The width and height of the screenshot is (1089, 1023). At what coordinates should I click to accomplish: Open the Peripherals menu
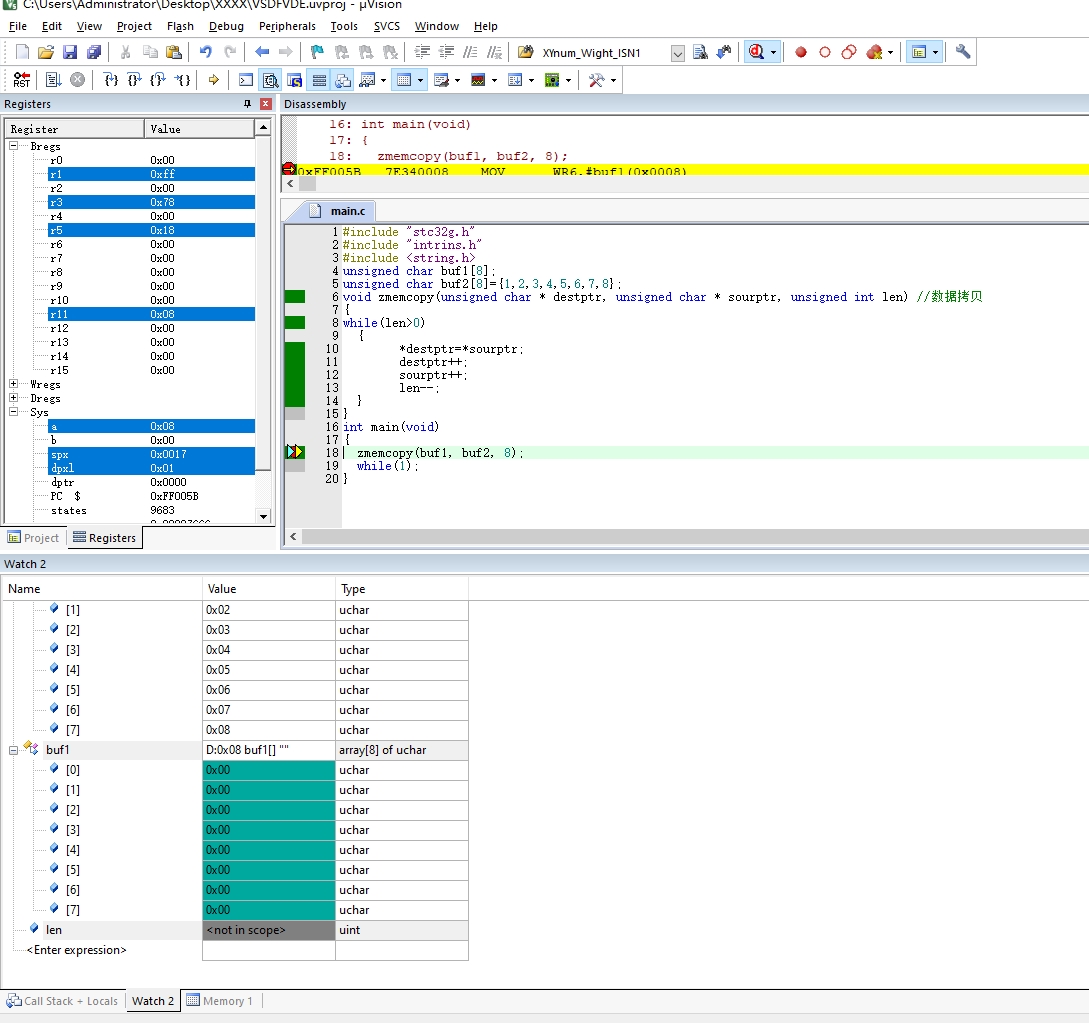tap(287, 26)
